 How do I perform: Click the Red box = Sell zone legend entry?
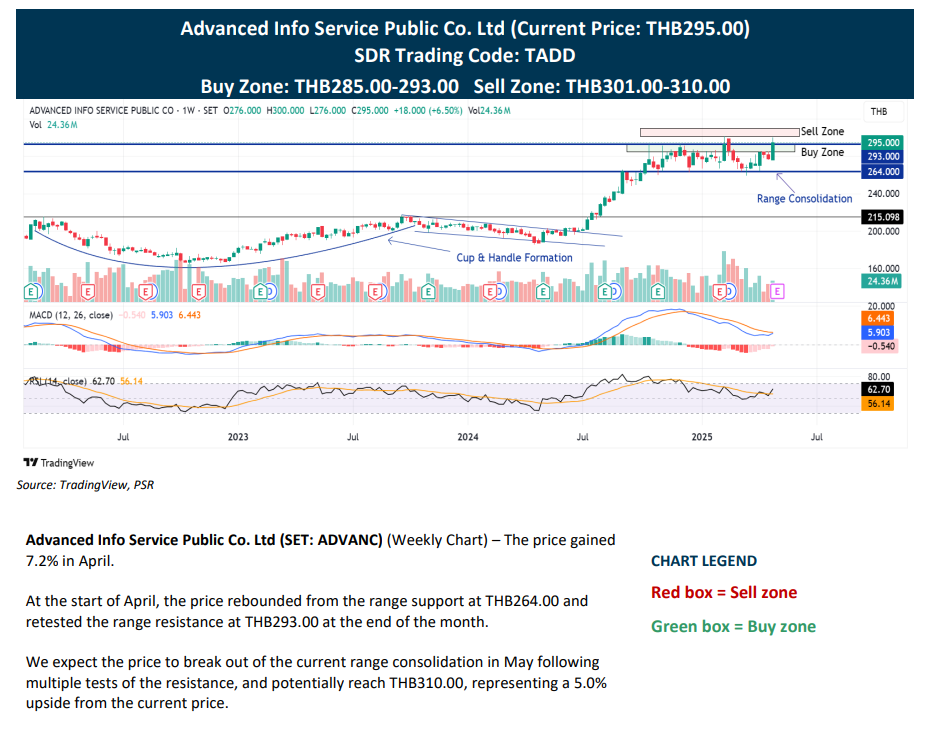click(724, 593)
